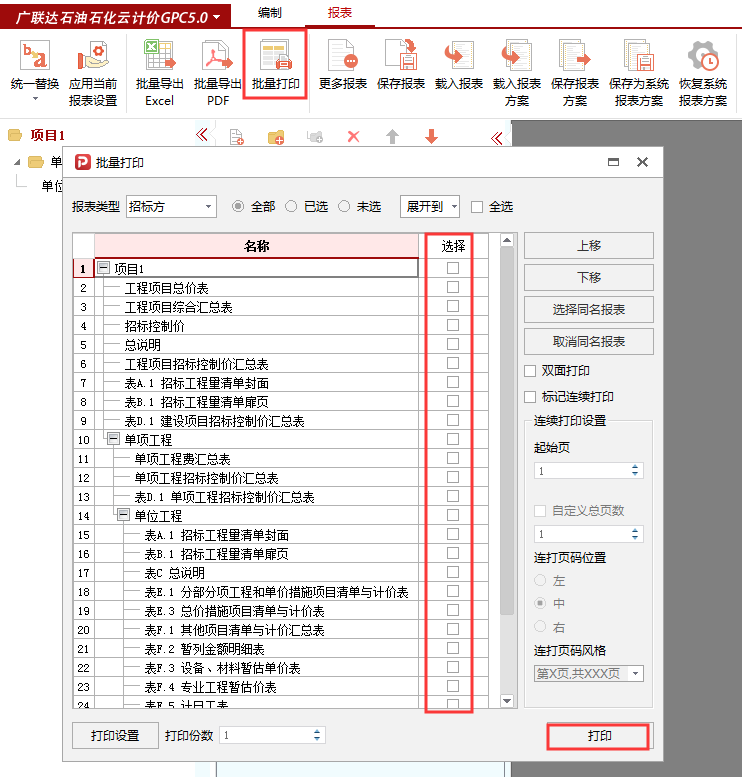Check the box for 单项工程费汇总表
Image resolution: width=742 pixels, height=777 pixels.
(x=453, y=458)
